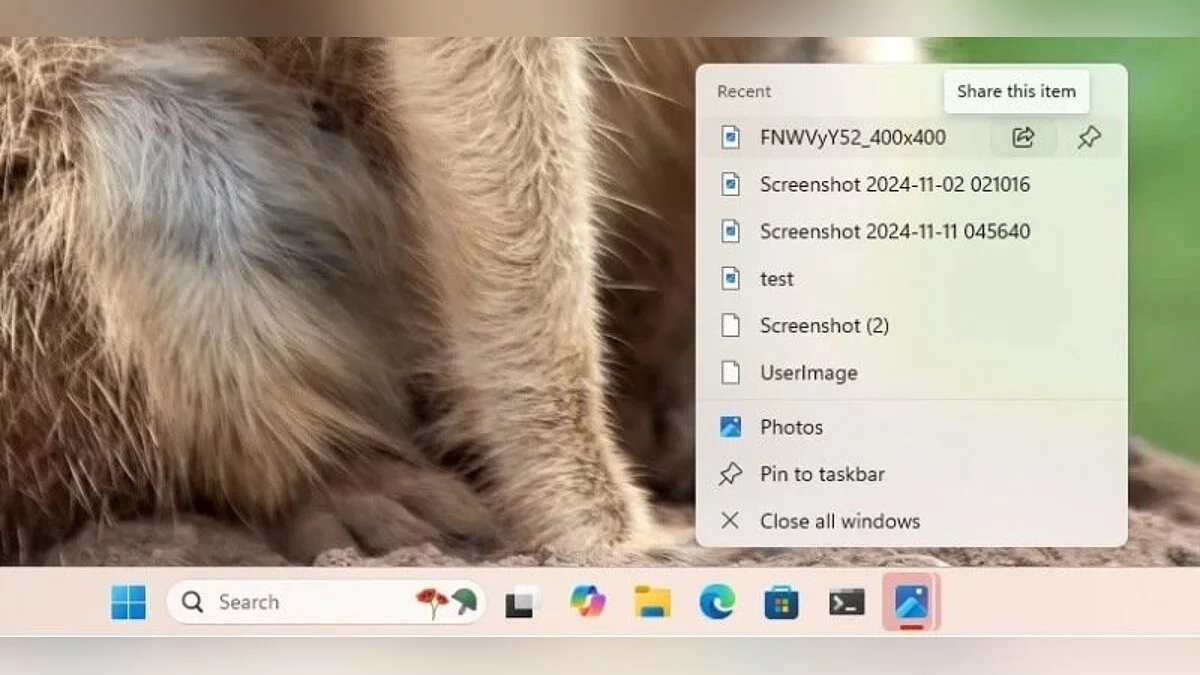Launch Photos from the jump list
1200x675 pixels.
[791, 427]
